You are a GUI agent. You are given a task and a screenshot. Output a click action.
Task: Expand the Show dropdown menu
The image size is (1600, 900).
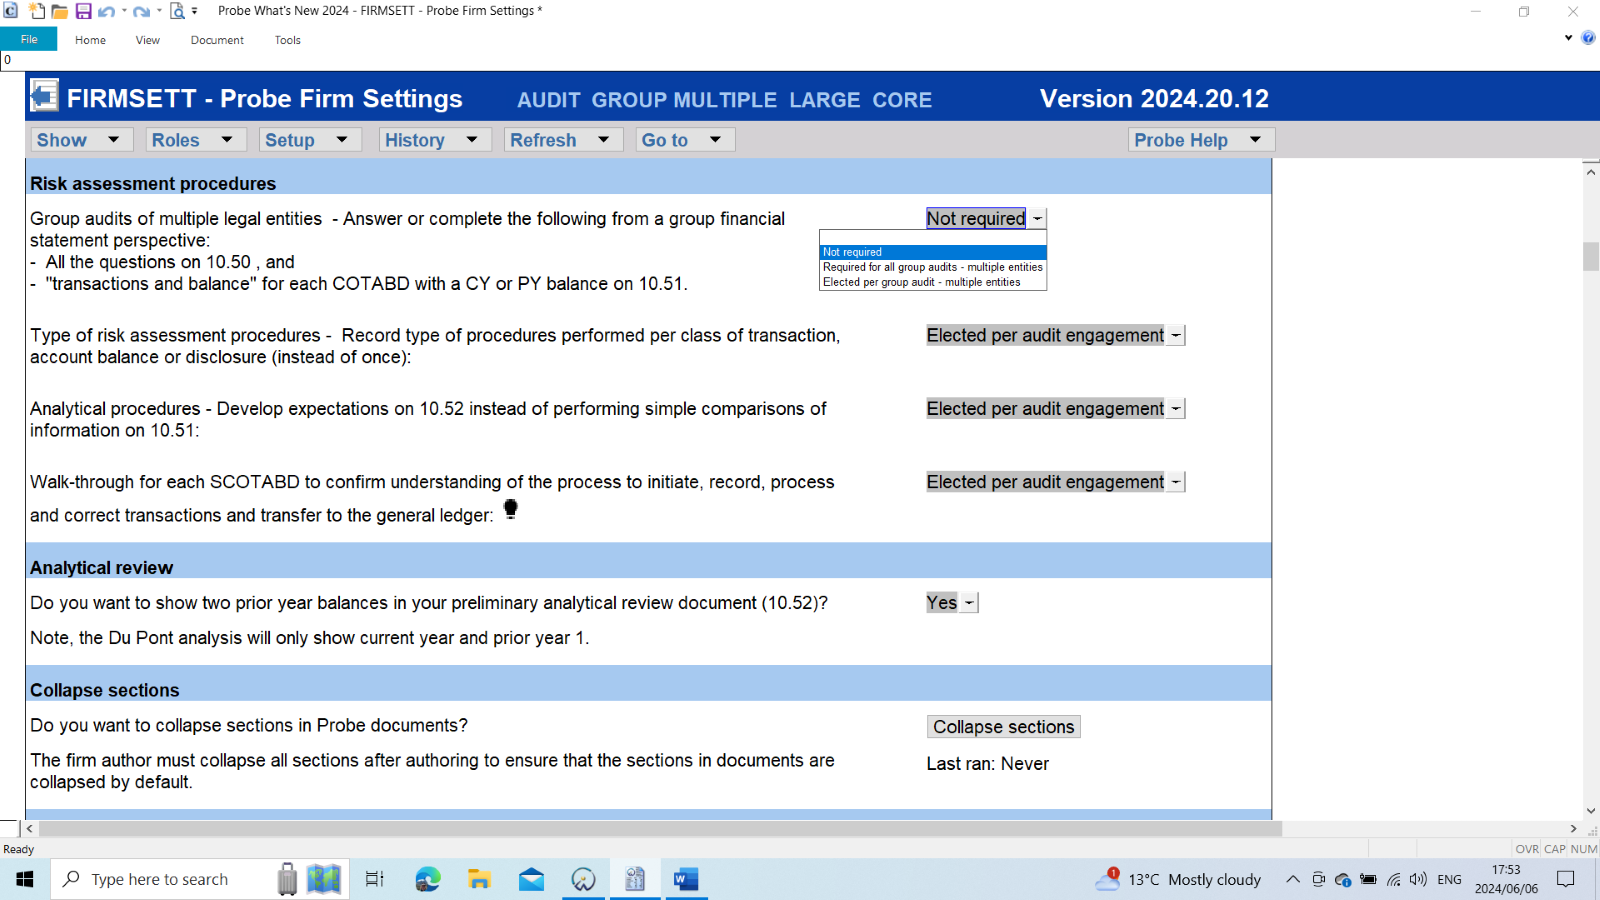pyautogui.click(x=82, y=140)
